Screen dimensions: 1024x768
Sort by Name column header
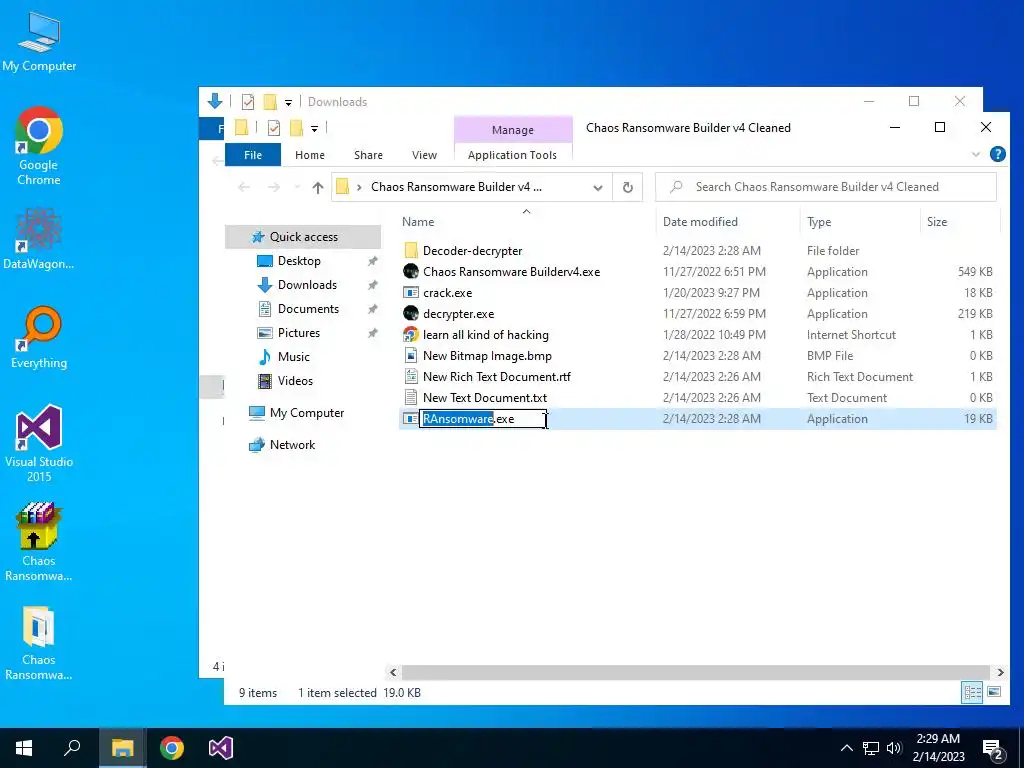(526, 222)
